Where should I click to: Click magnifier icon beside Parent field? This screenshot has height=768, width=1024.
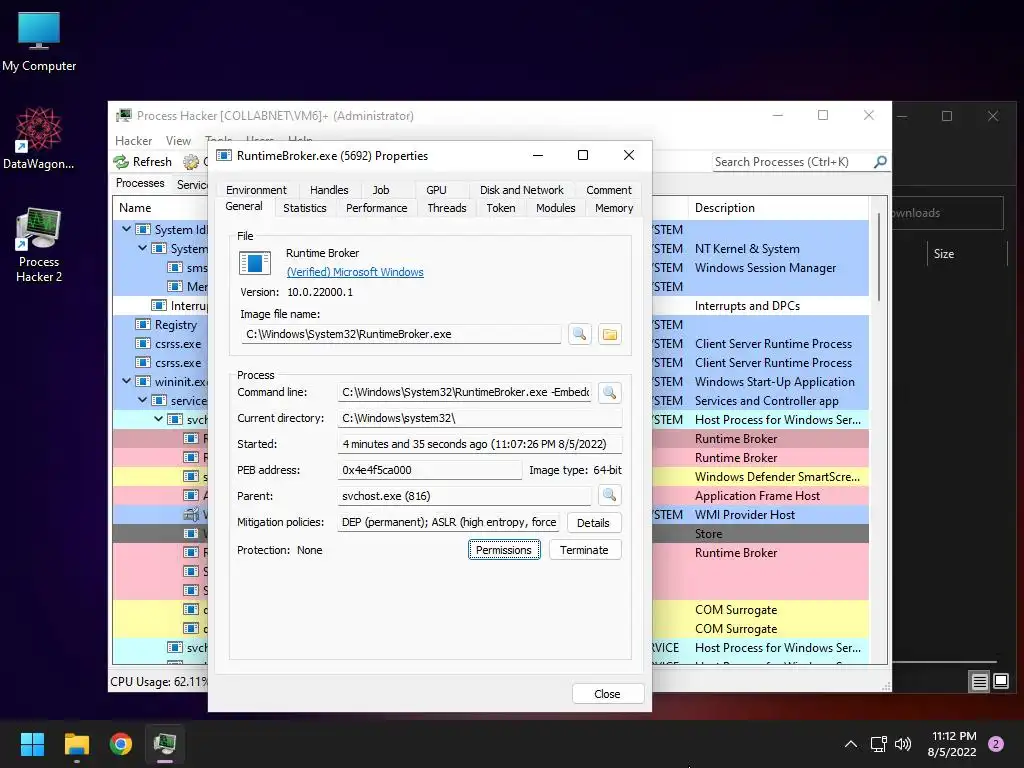(609, 496)
